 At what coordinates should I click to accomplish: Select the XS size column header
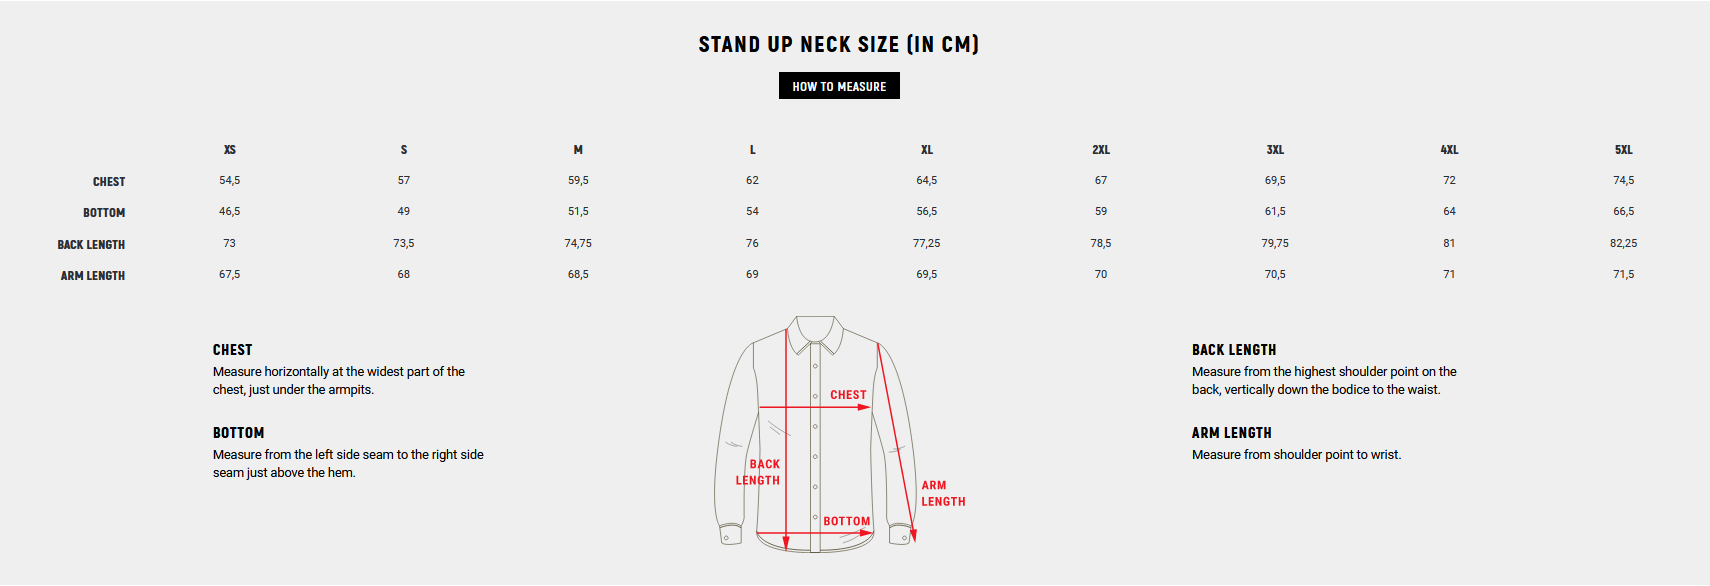point(230,150)
